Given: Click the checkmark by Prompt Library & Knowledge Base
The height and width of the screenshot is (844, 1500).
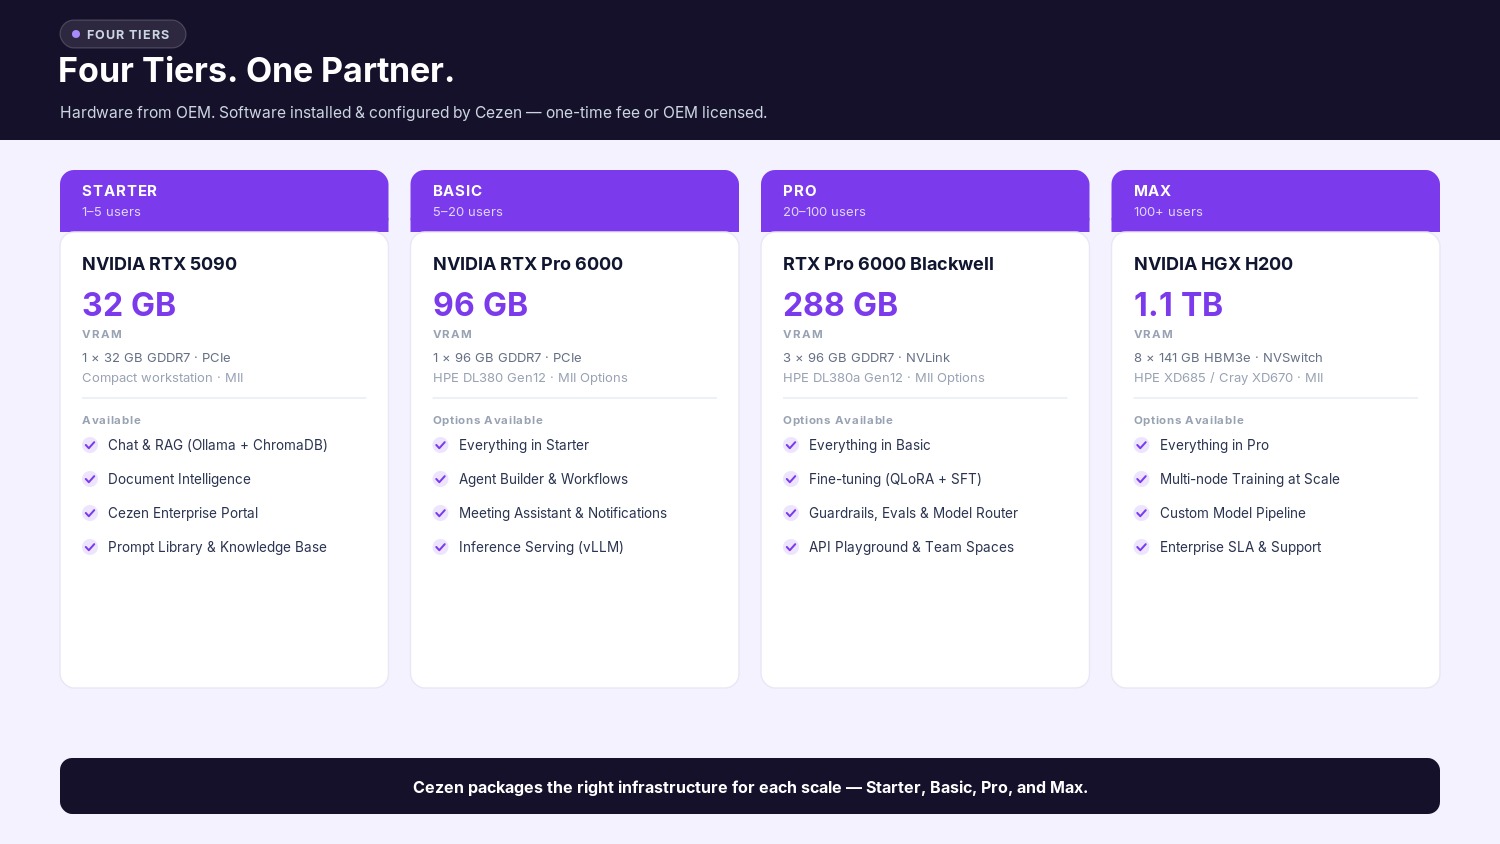Looking at the screenshot, I should (x=90, y=547).
